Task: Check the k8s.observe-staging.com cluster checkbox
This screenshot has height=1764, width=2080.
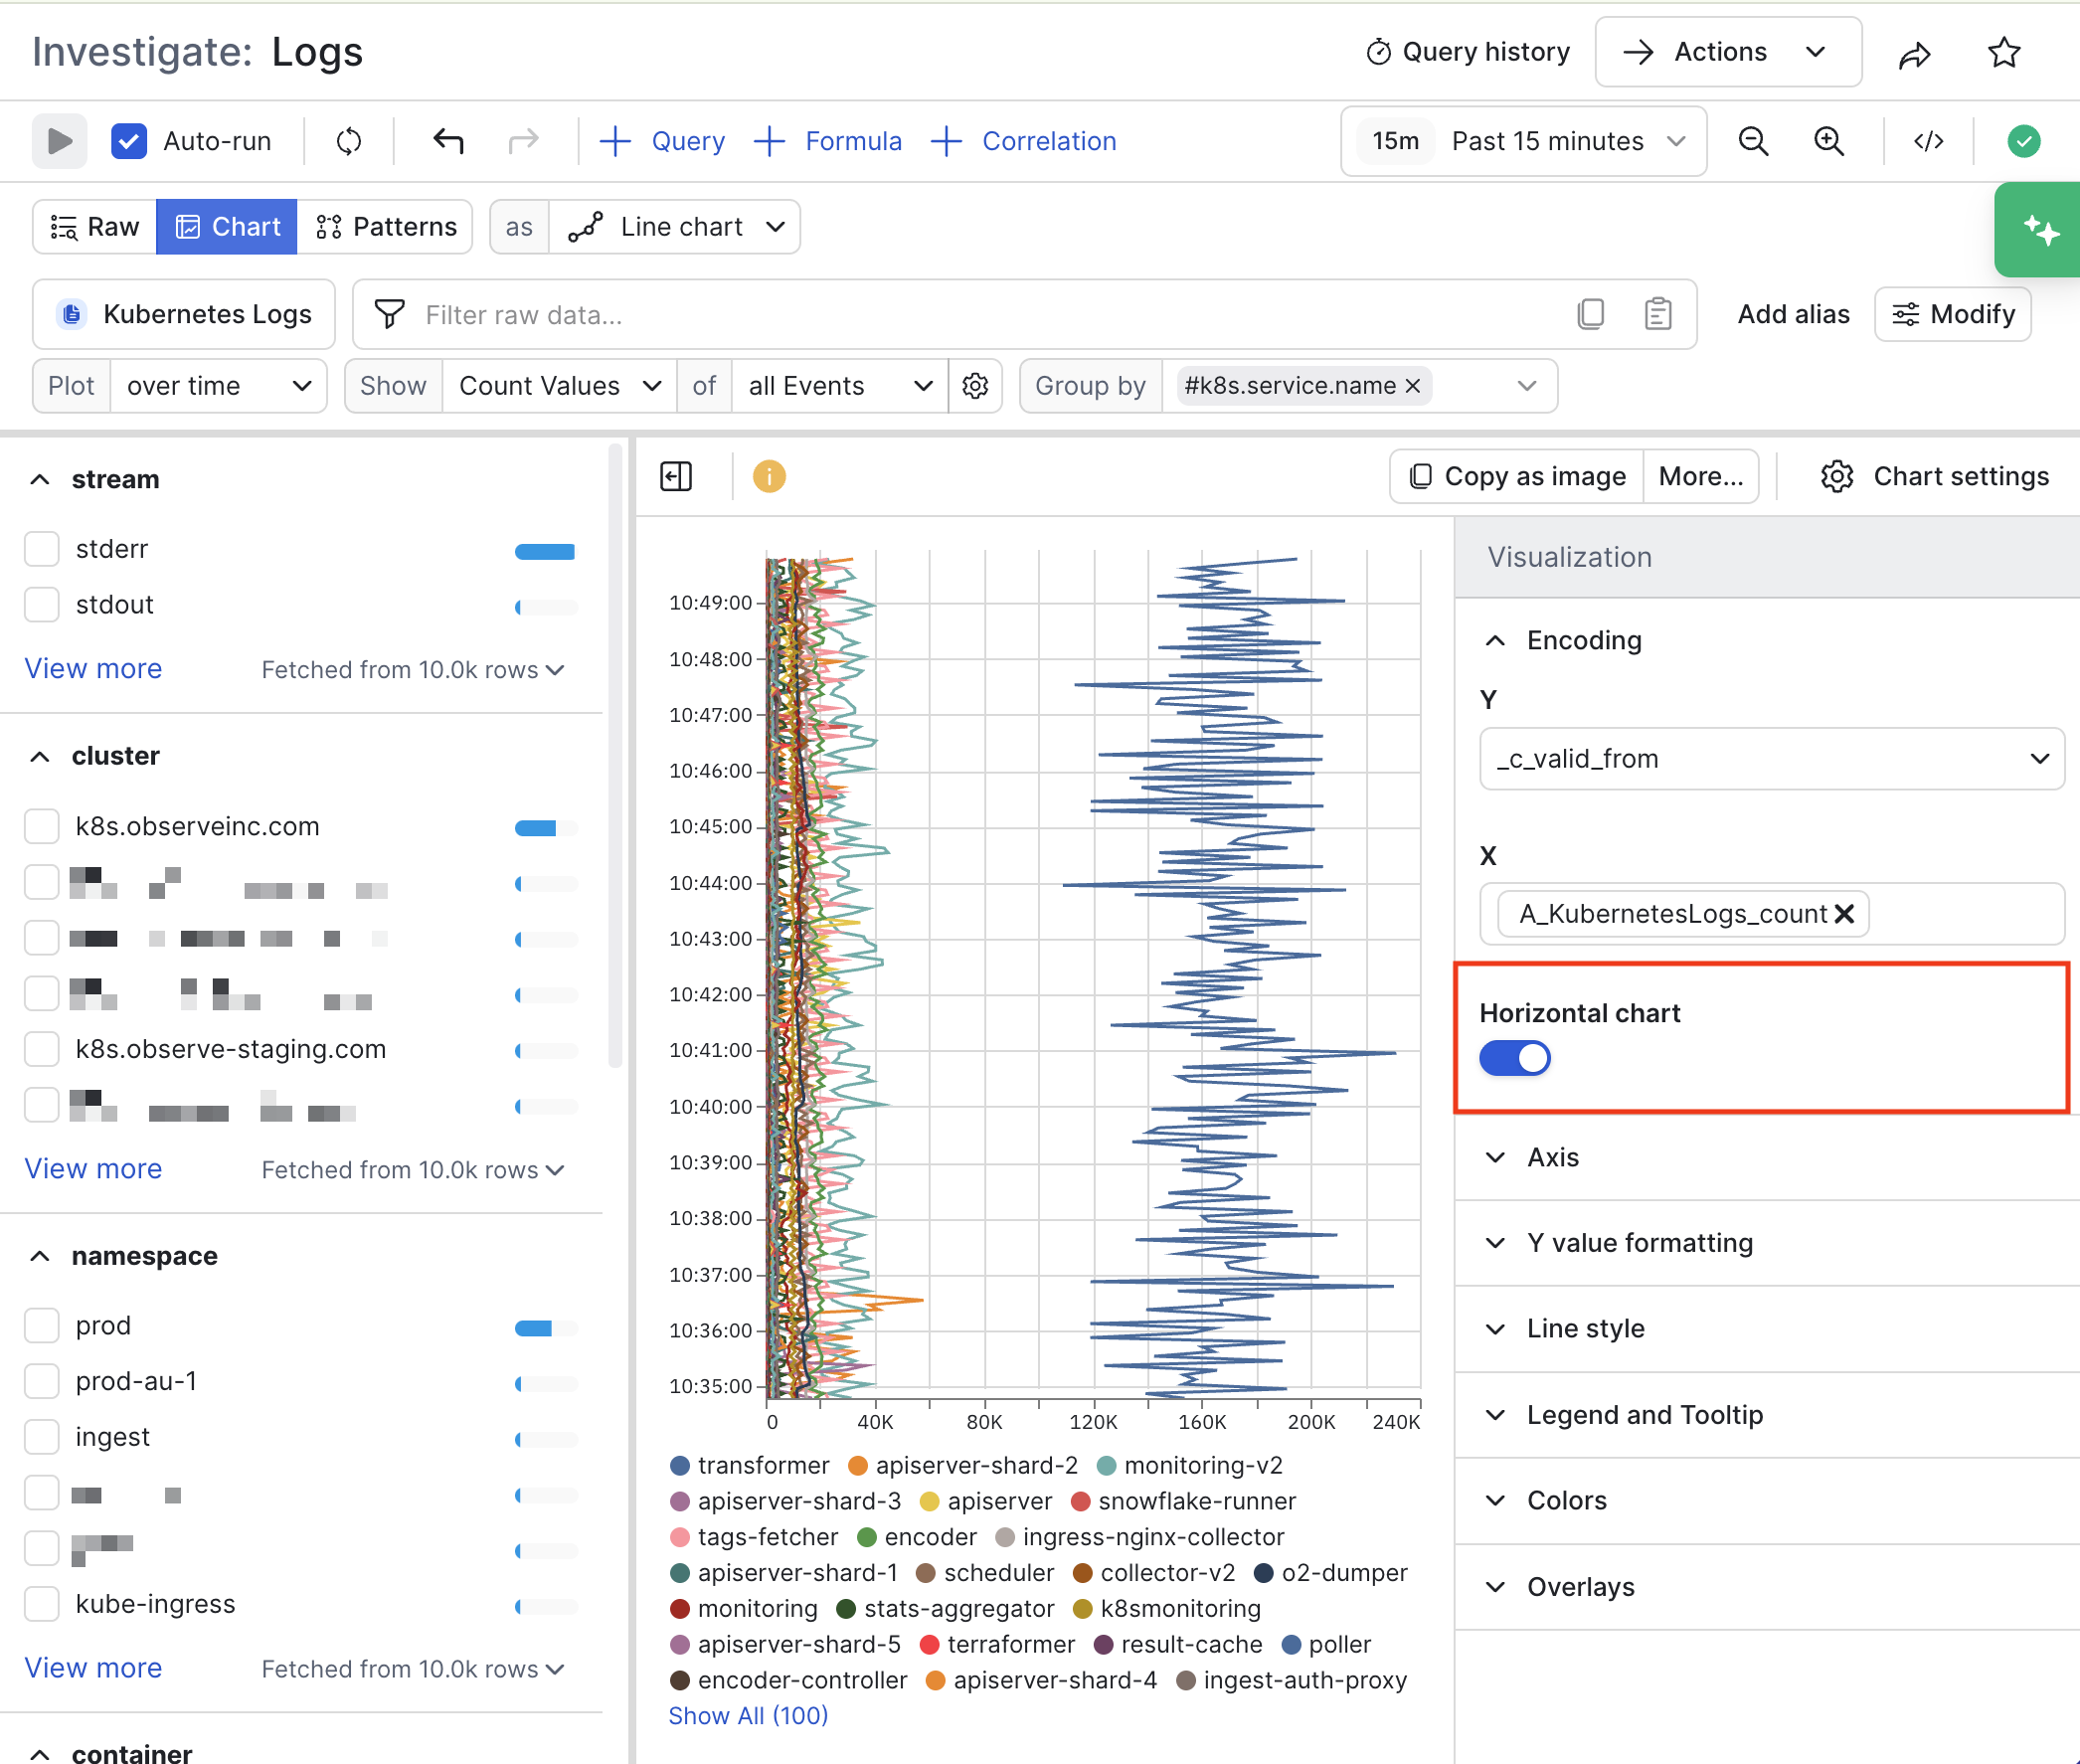Action: [x=42, y=1049]
